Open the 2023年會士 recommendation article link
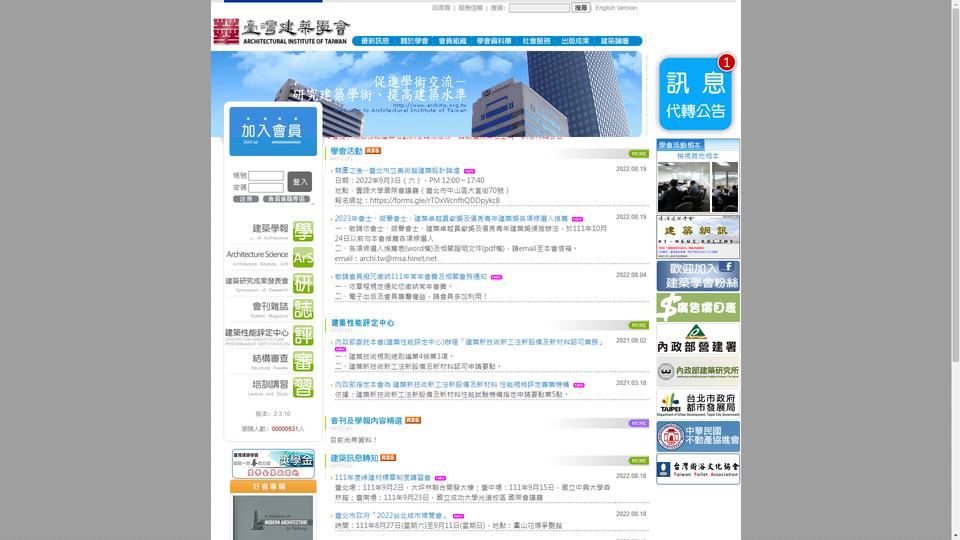This screenshot has height=540, width=960. pos(451,219)
